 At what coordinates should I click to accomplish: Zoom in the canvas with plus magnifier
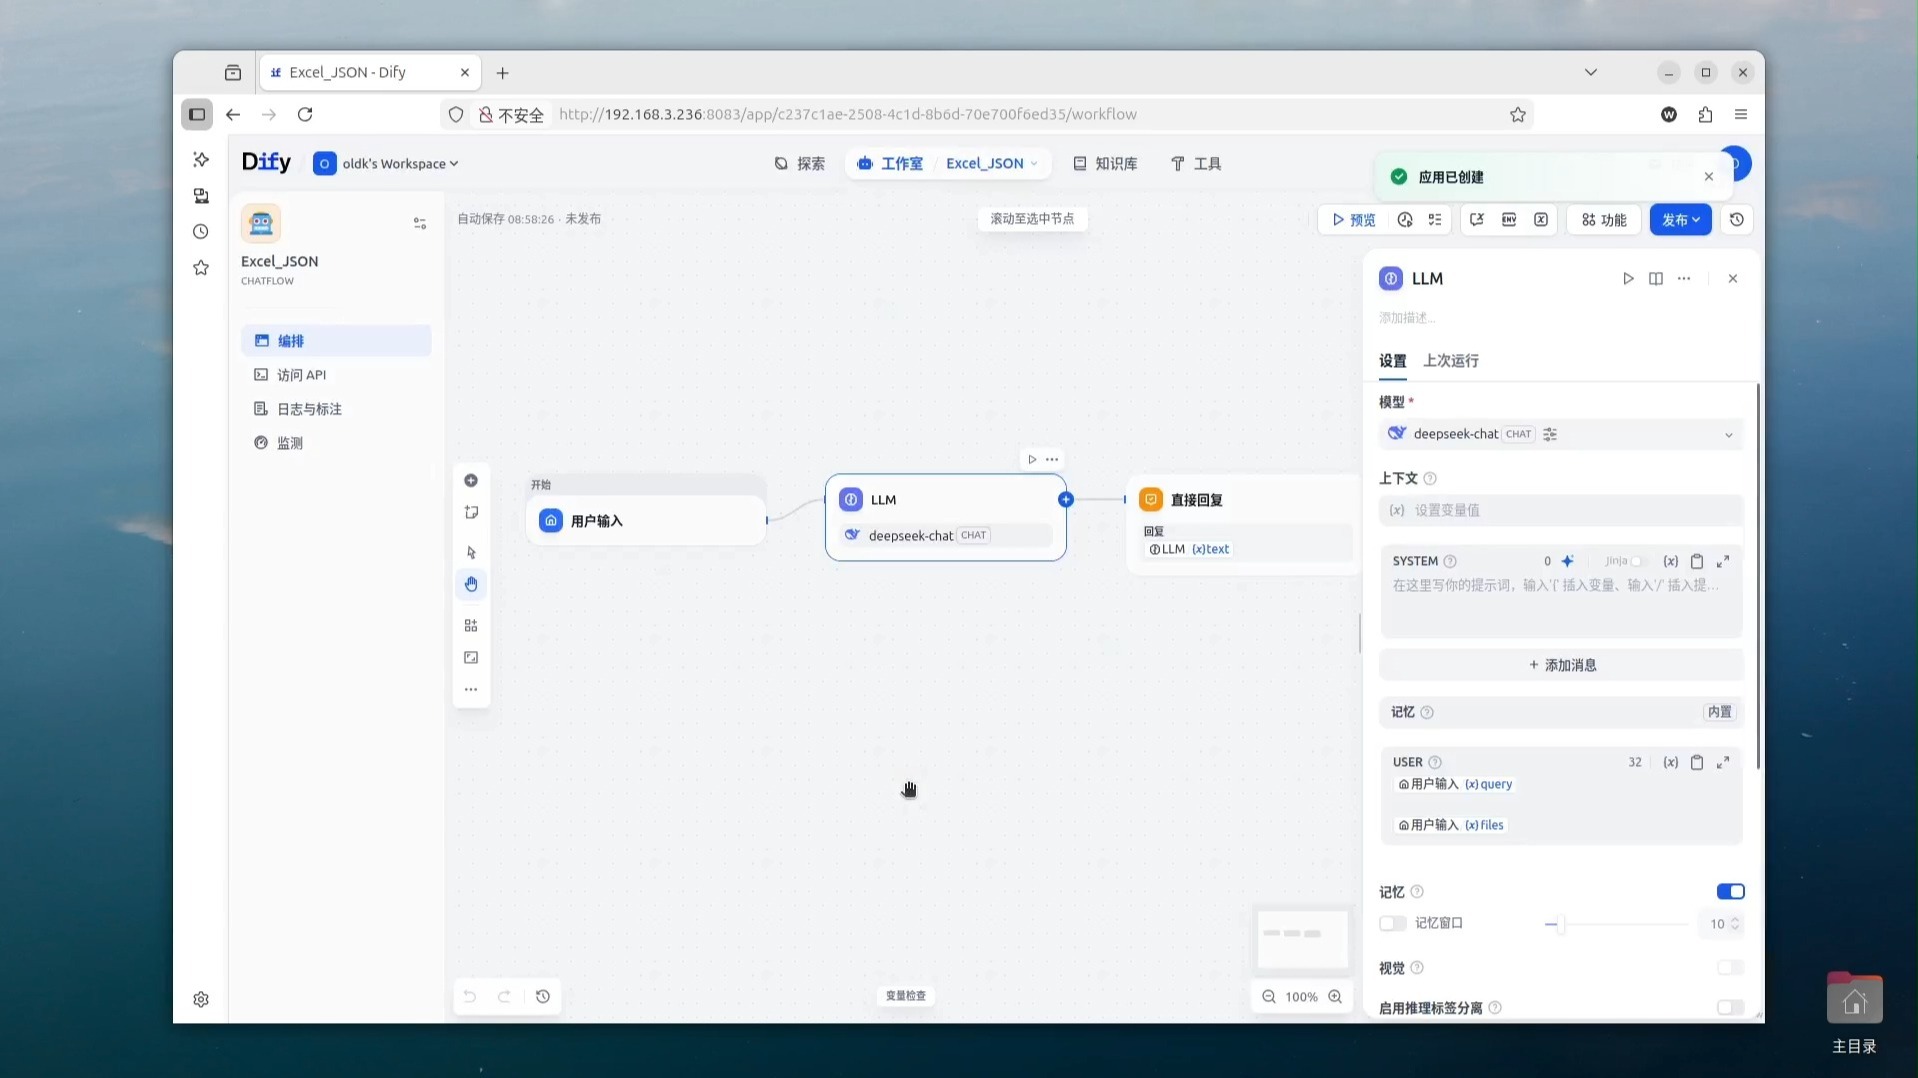[x=1335, y=997]
